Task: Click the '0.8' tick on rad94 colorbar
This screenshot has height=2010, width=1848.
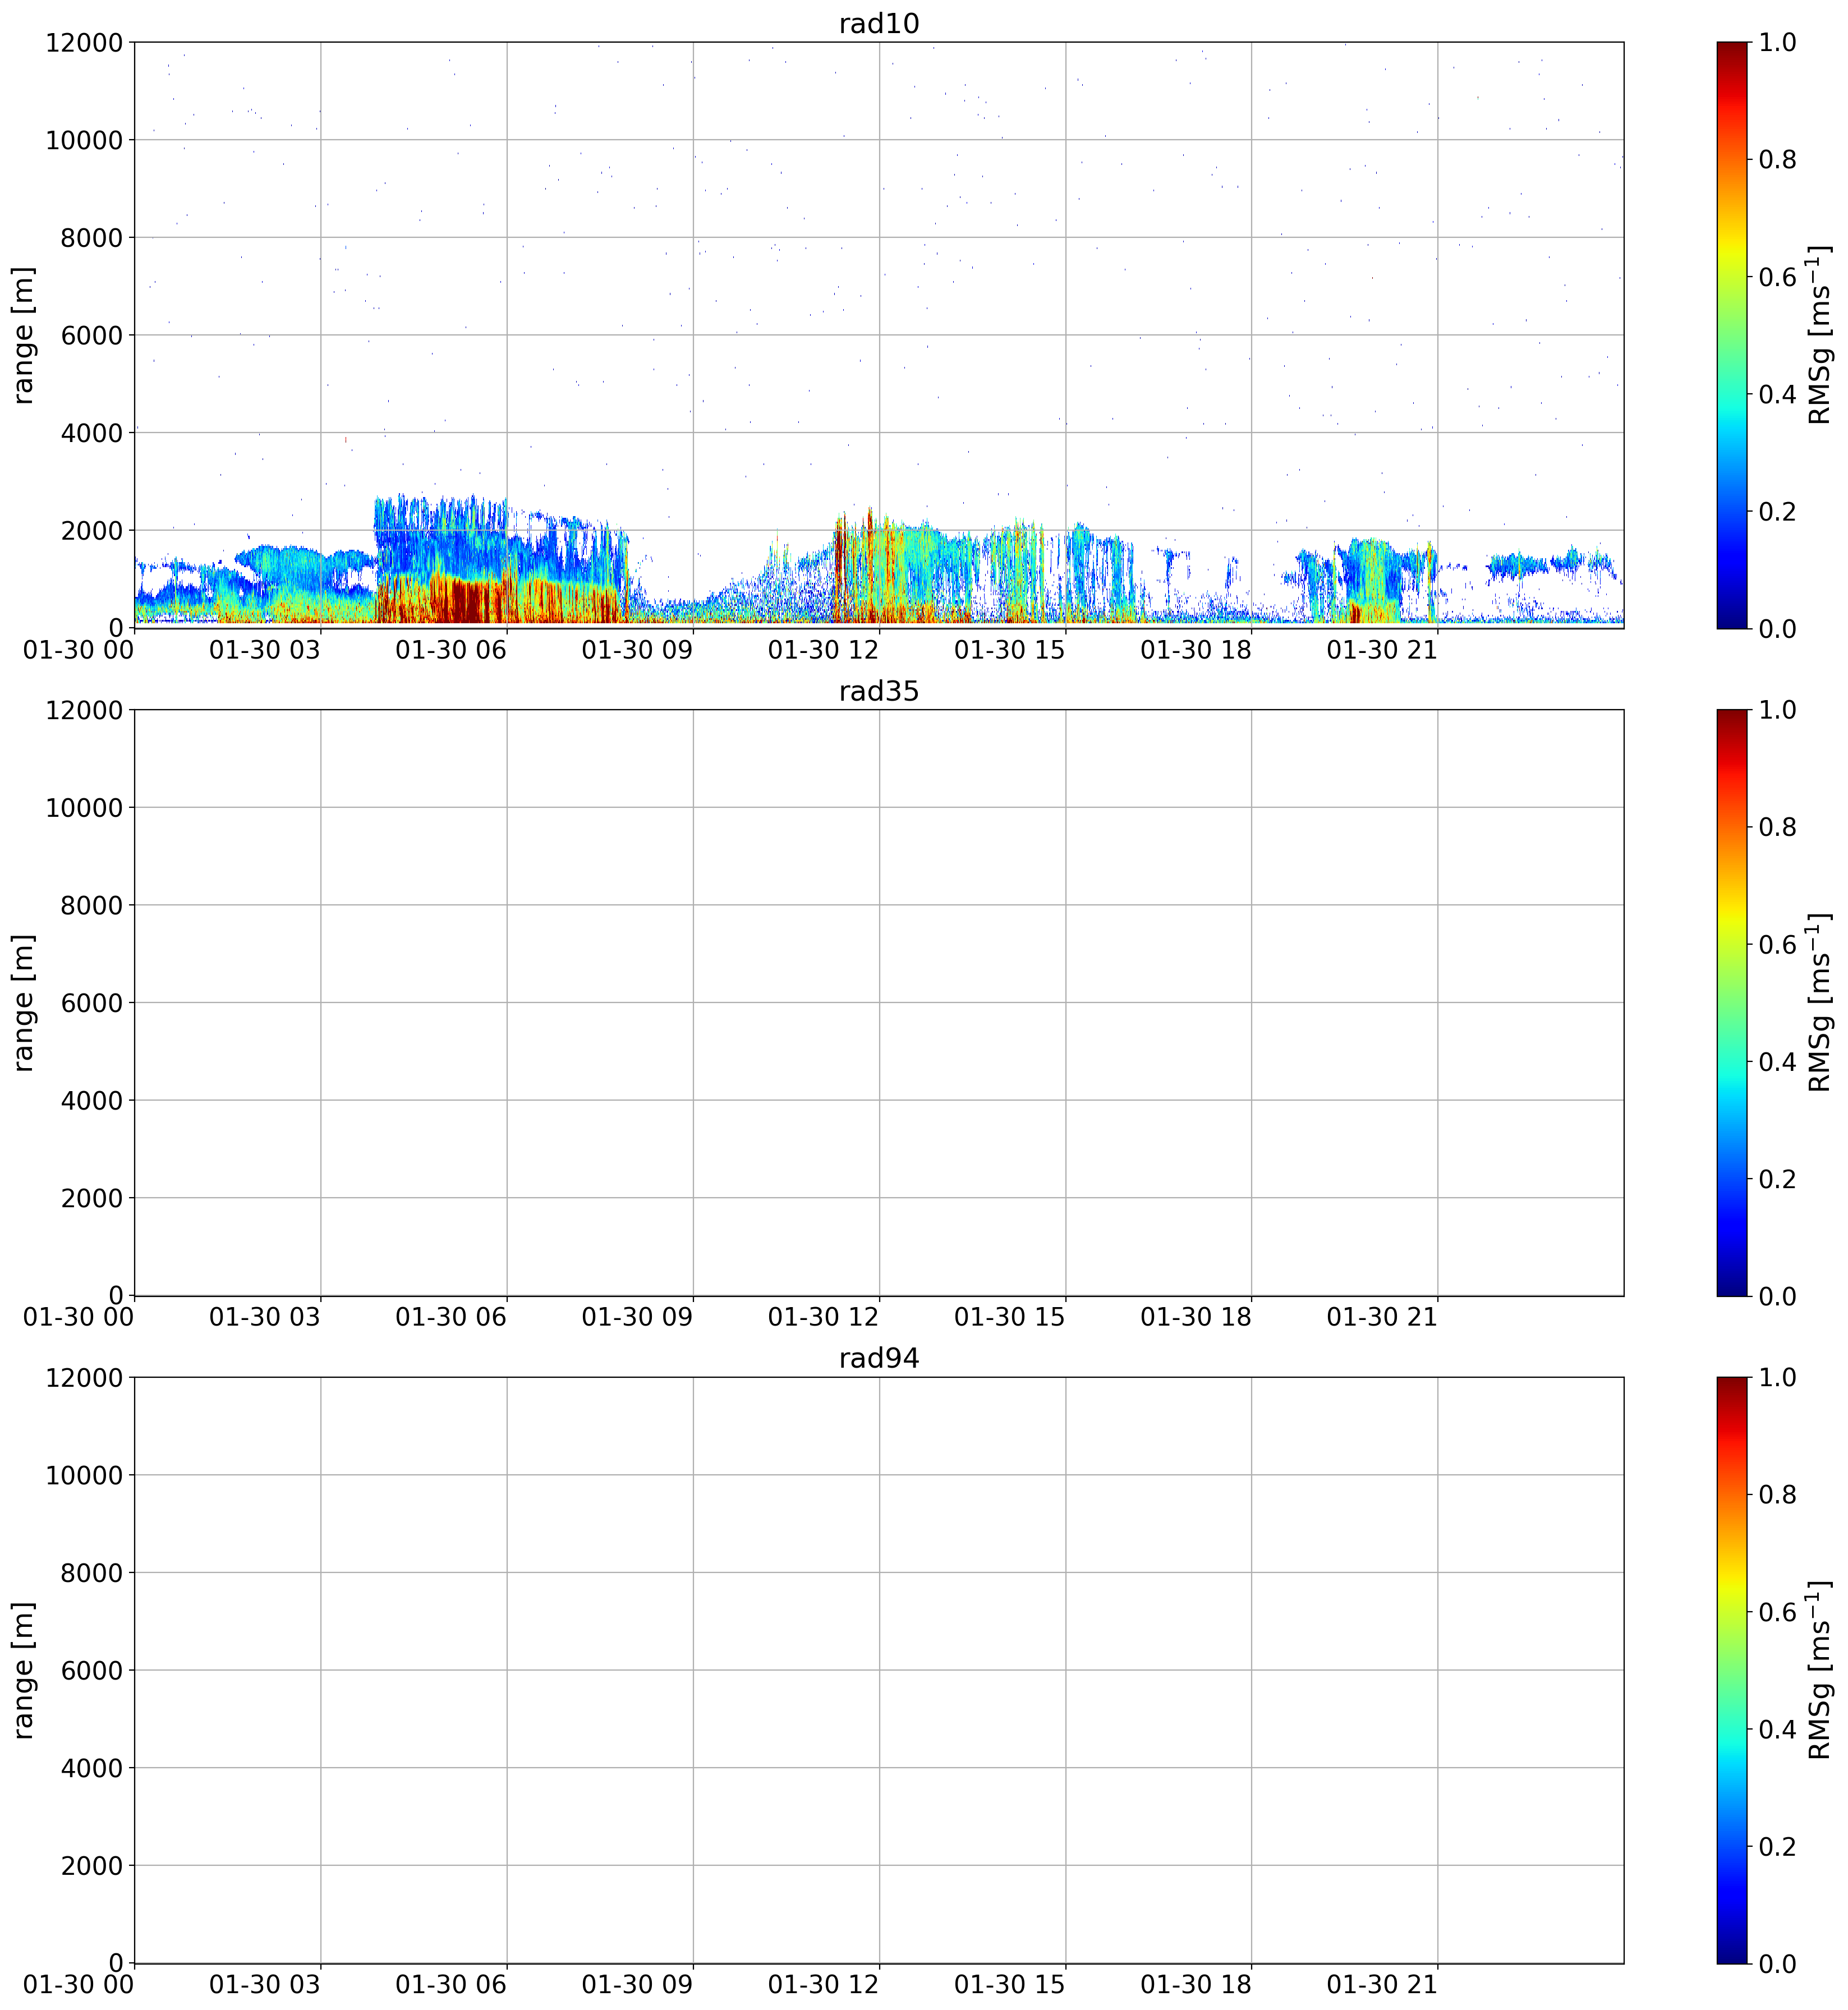Action: pos(1777,1494)
